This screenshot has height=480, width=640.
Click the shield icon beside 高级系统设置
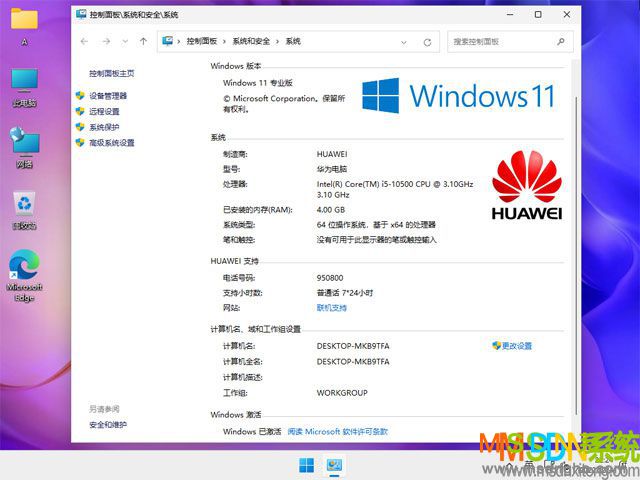tap(80, 142)
